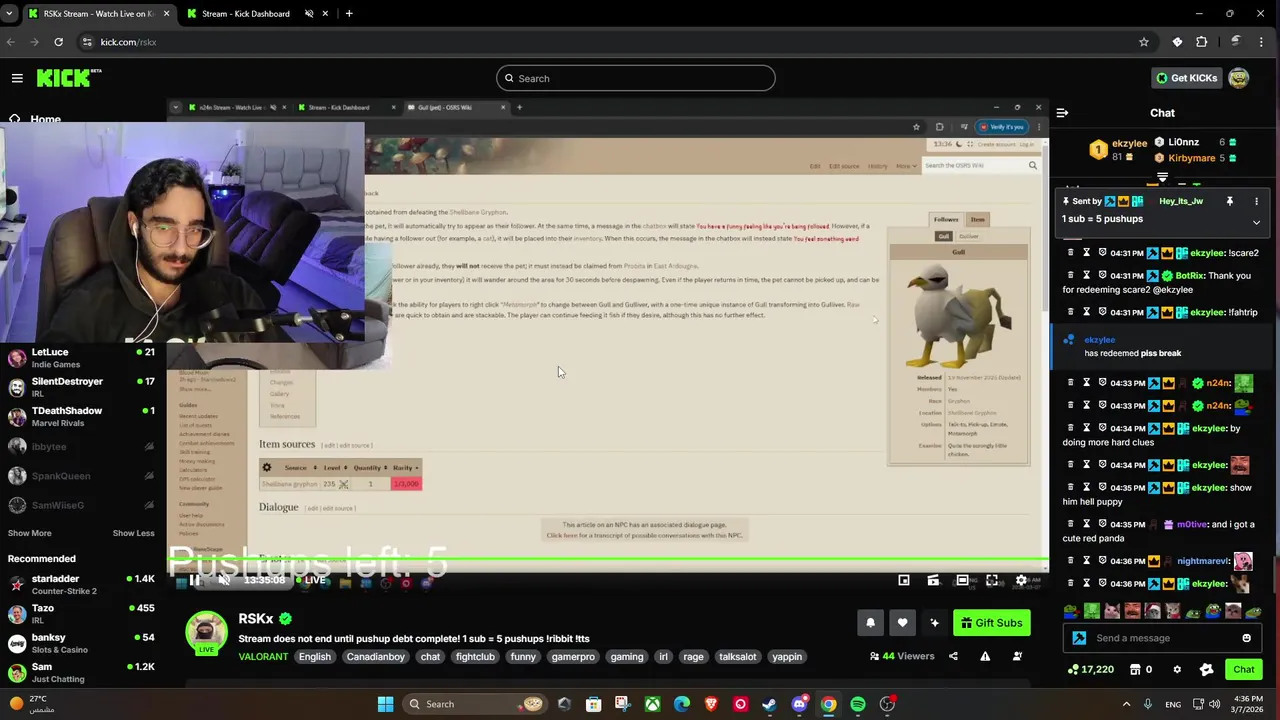Open Discord from taskbar
The image size is (1280, 720).
799,704
